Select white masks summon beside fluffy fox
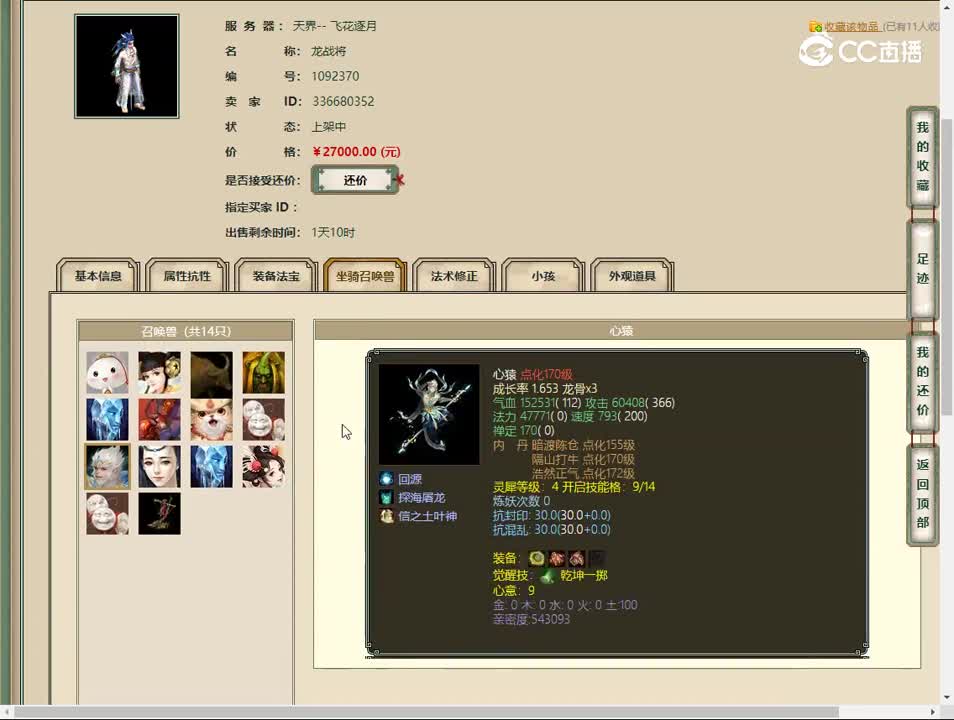This screenshot has width=954, height=720. (x=263, y=419)
